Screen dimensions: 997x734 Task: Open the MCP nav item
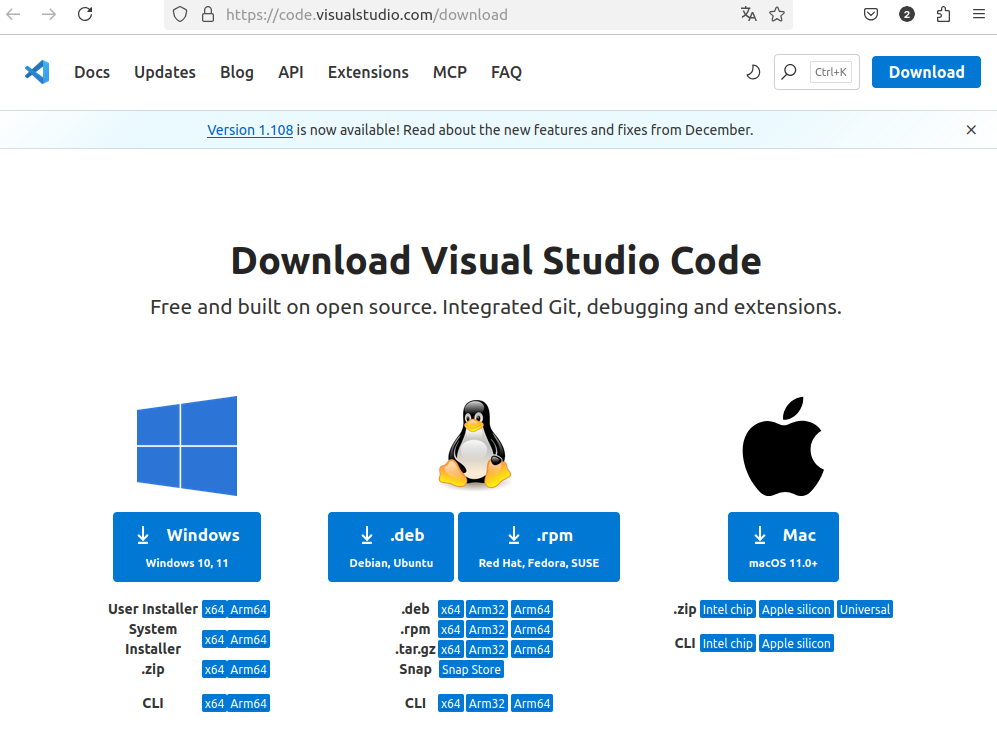click(x=450, y=72)
